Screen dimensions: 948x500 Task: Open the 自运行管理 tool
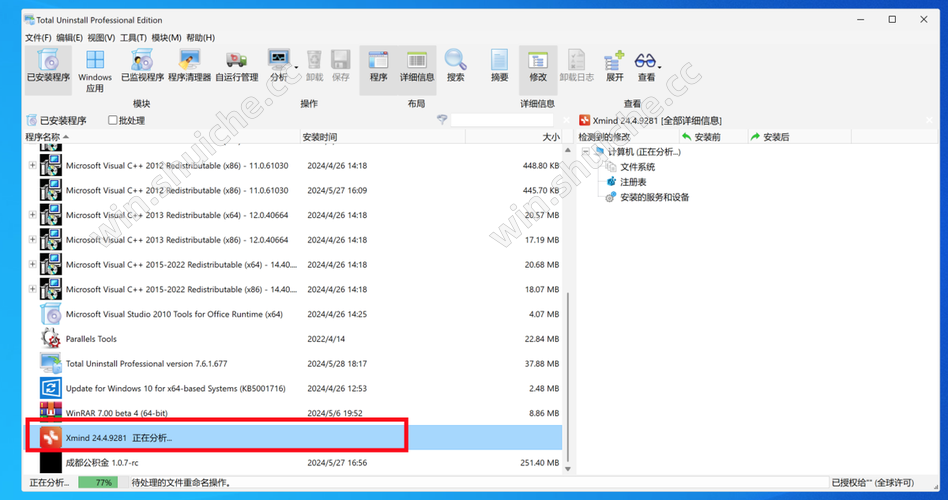(236, 67)
